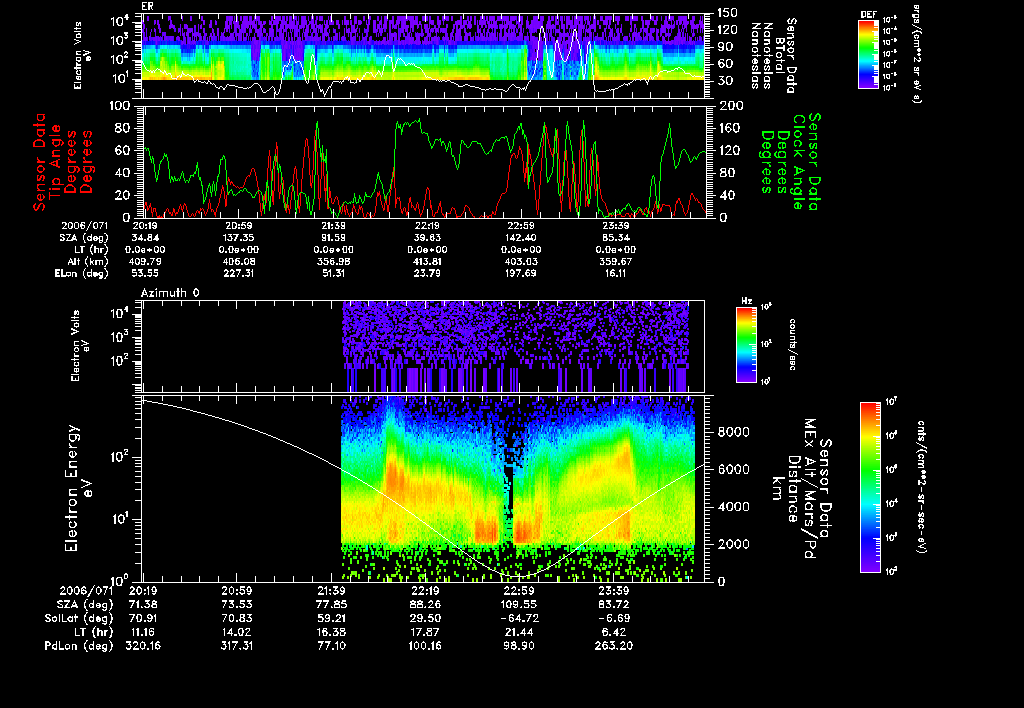Click the 'counts/sec' units label
The width and height of the screenshot is (1024, 708).
coord(792,345)
